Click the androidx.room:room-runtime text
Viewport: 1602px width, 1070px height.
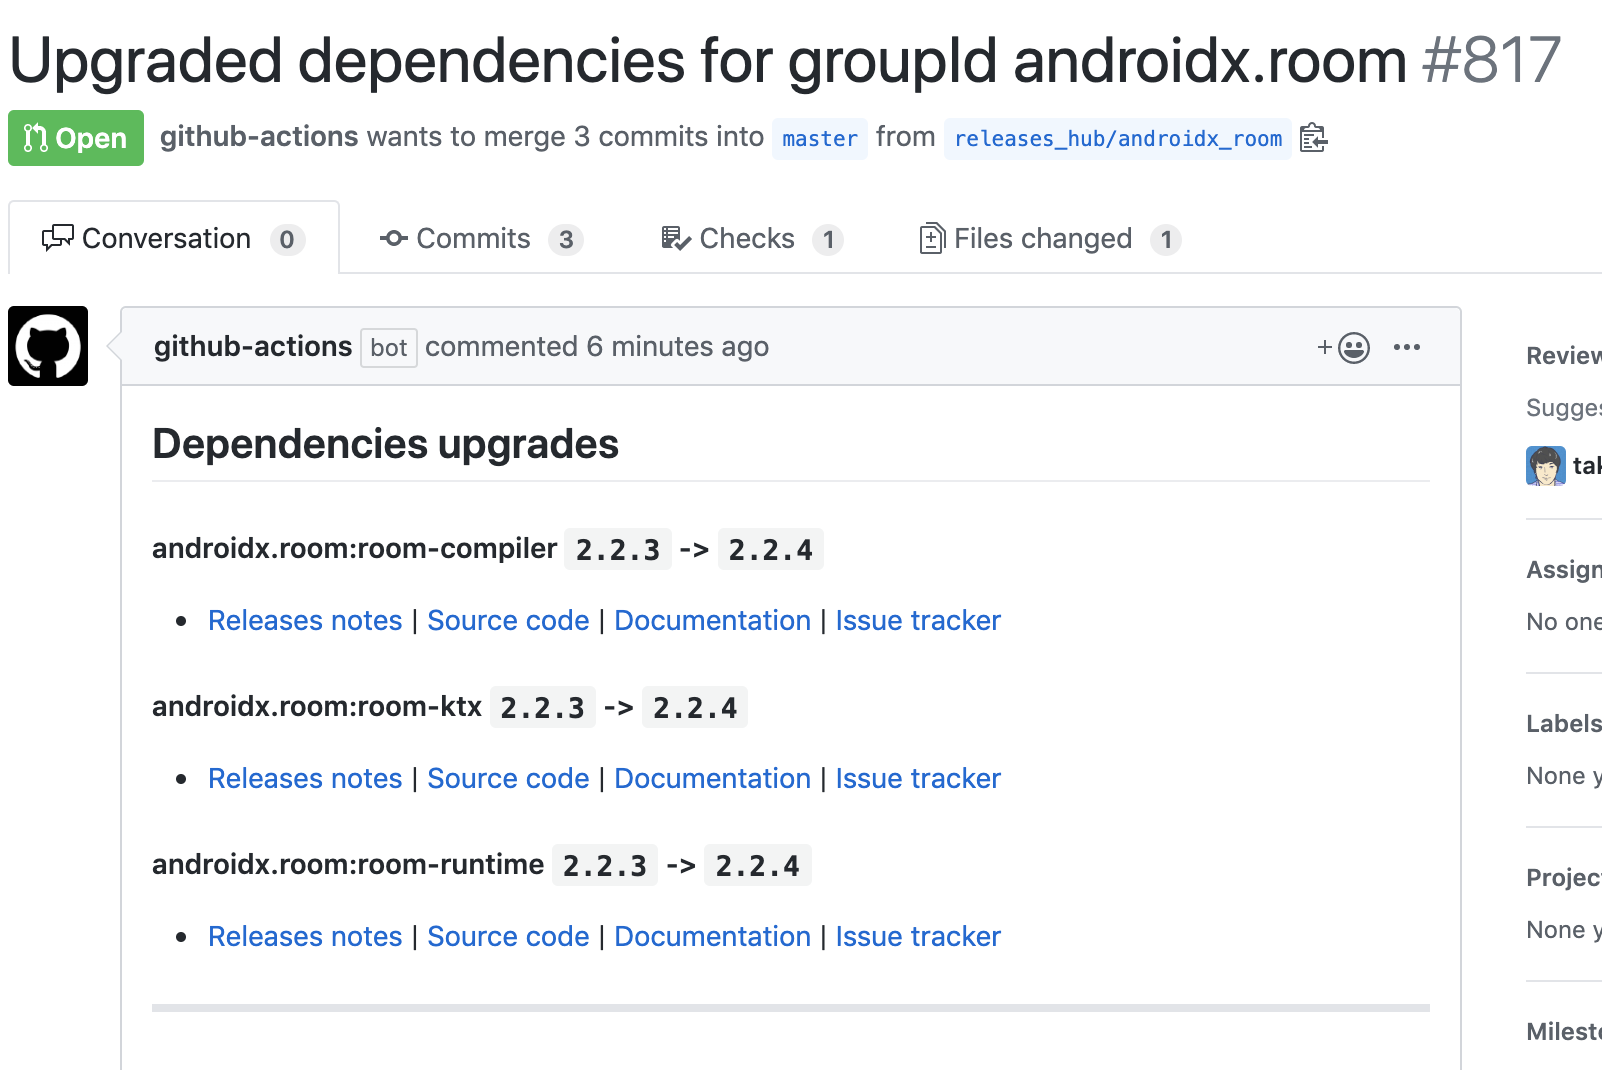tap(348, 864)
